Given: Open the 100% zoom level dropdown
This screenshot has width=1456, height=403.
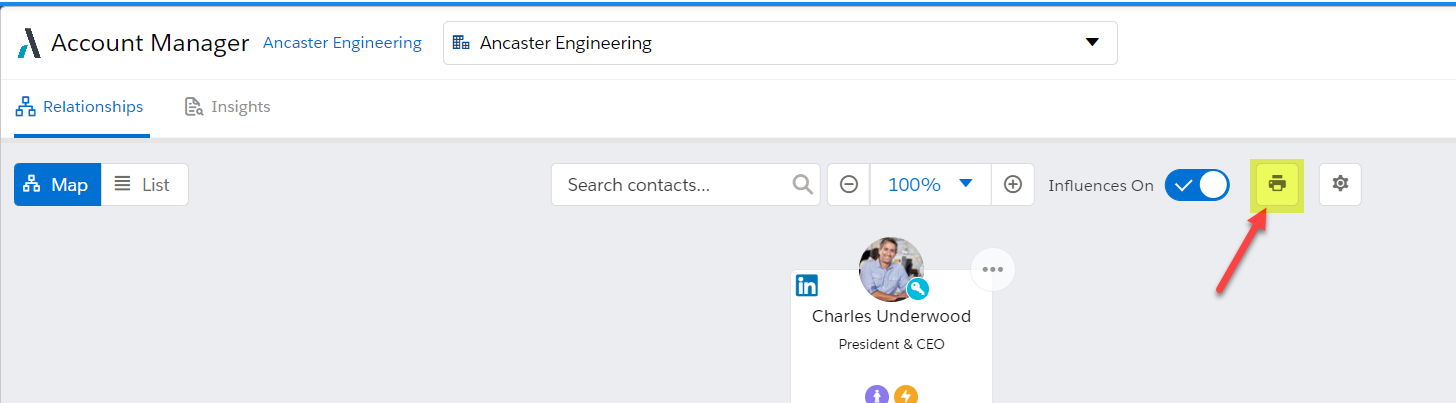Looking at the screenshot, I should click(930, 185).
